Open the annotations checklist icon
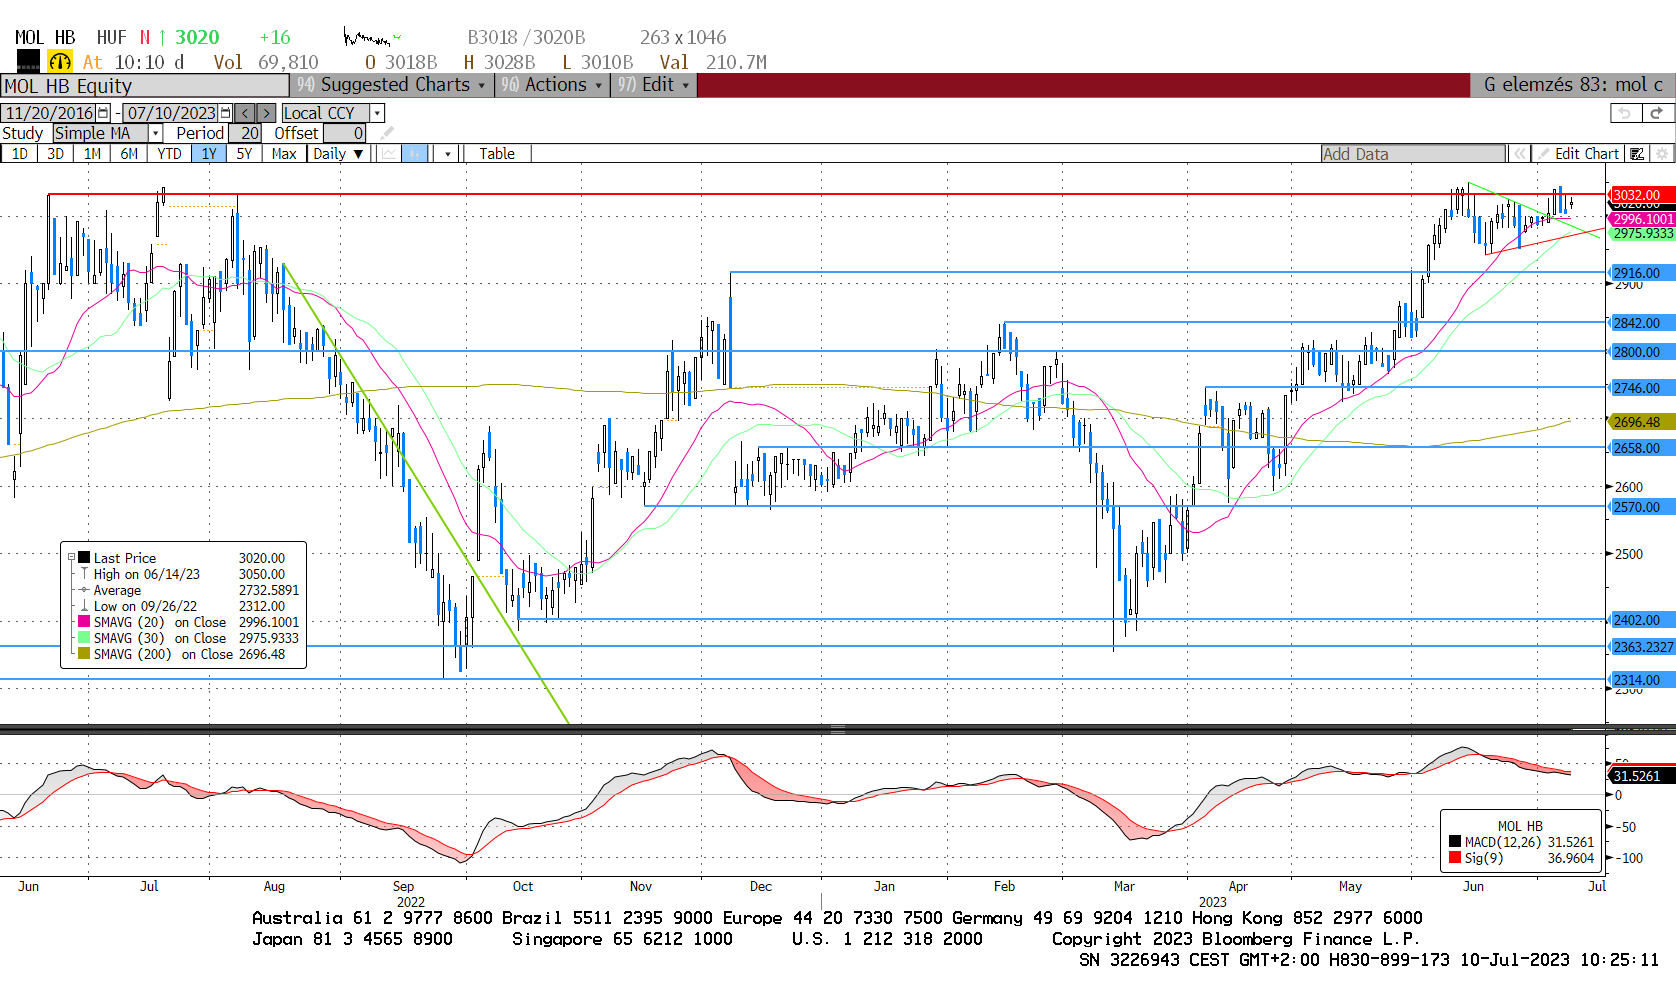This screenshot has height=1003, width=1676. click(1637, 154)
